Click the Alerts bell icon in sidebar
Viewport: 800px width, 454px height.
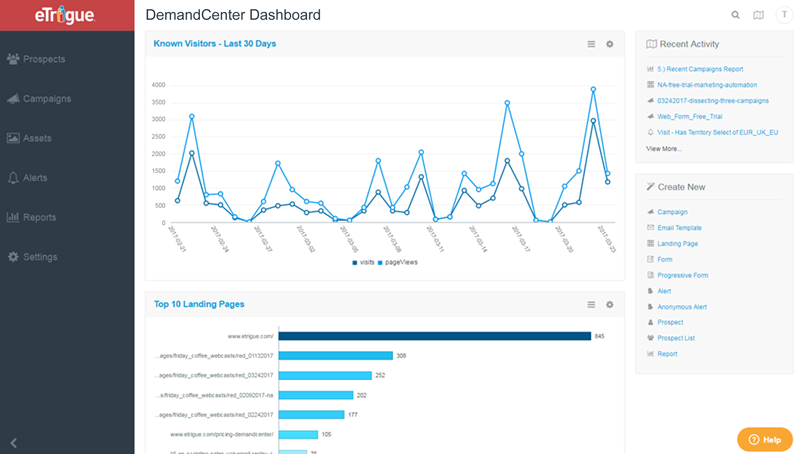(x=13, y=178)
